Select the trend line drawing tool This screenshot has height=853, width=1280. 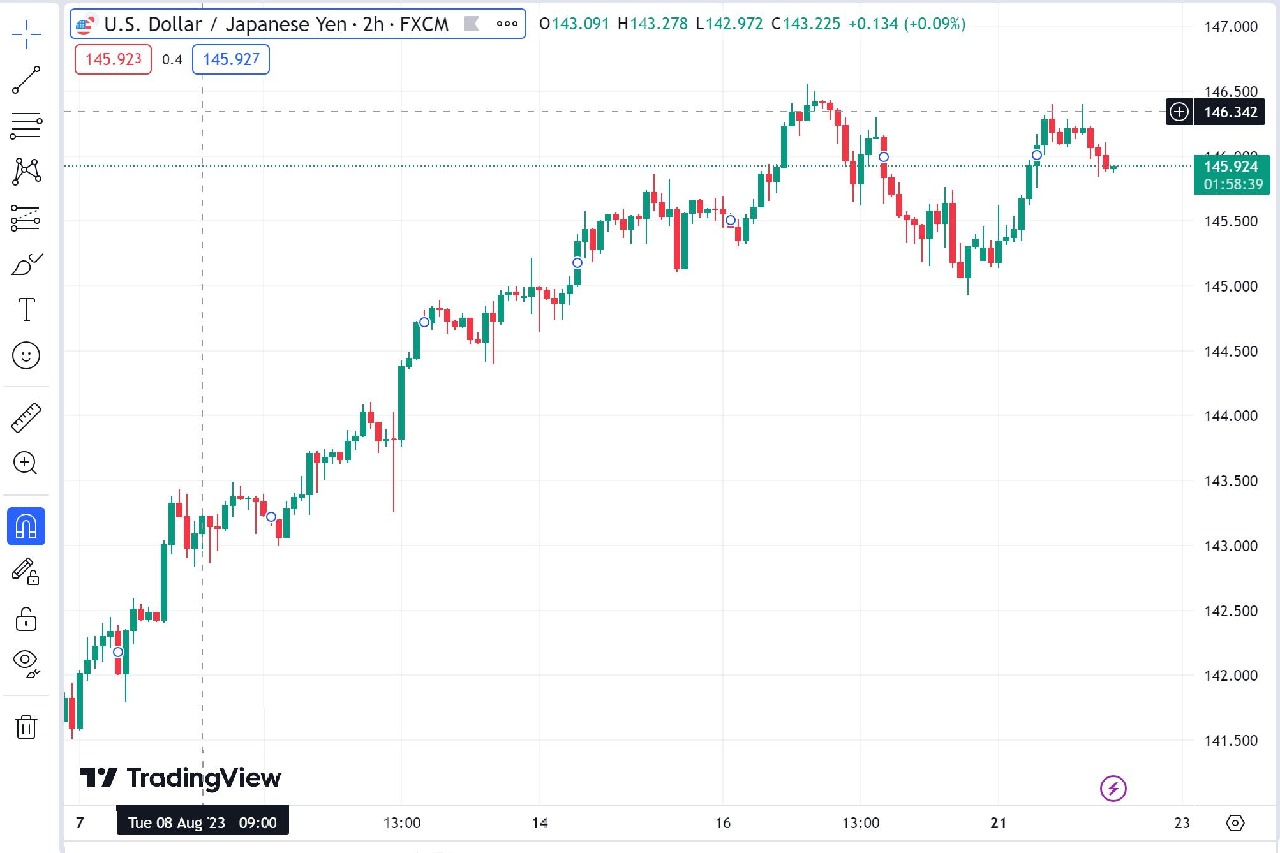[x=26, y=80]
